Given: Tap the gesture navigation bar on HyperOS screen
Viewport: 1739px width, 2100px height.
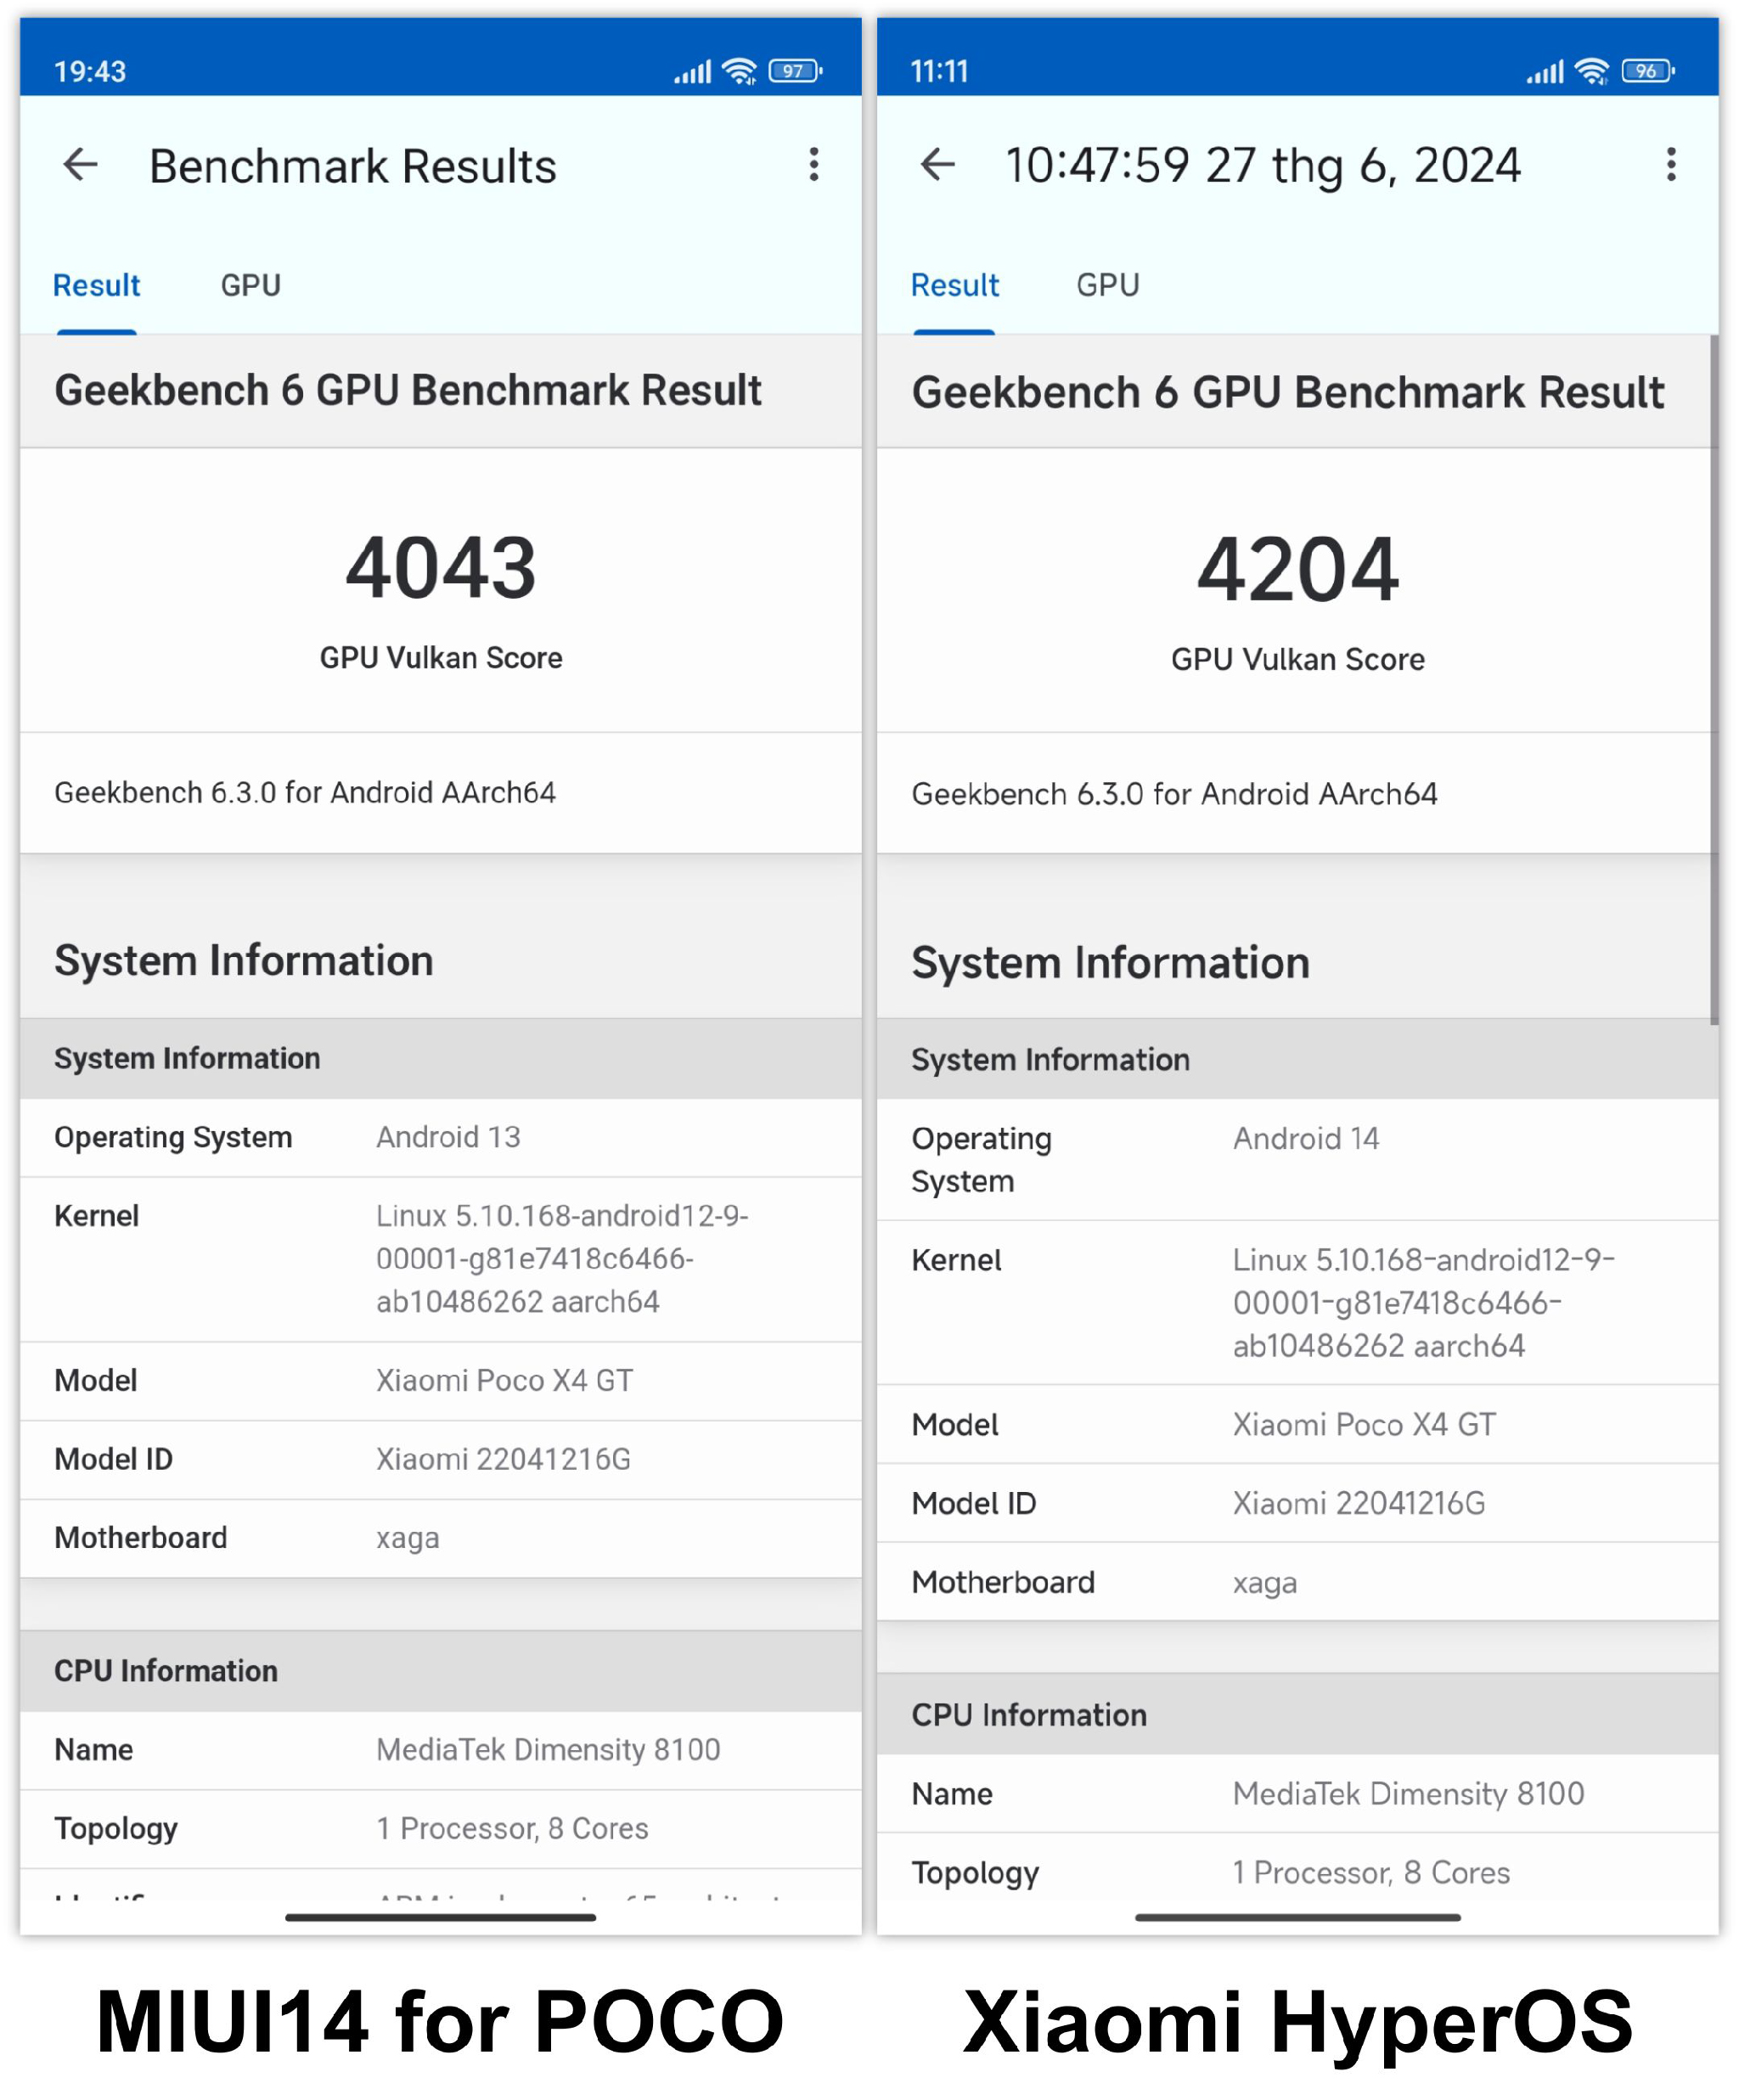Looking at the screenshot, I should [1298, 1918].
